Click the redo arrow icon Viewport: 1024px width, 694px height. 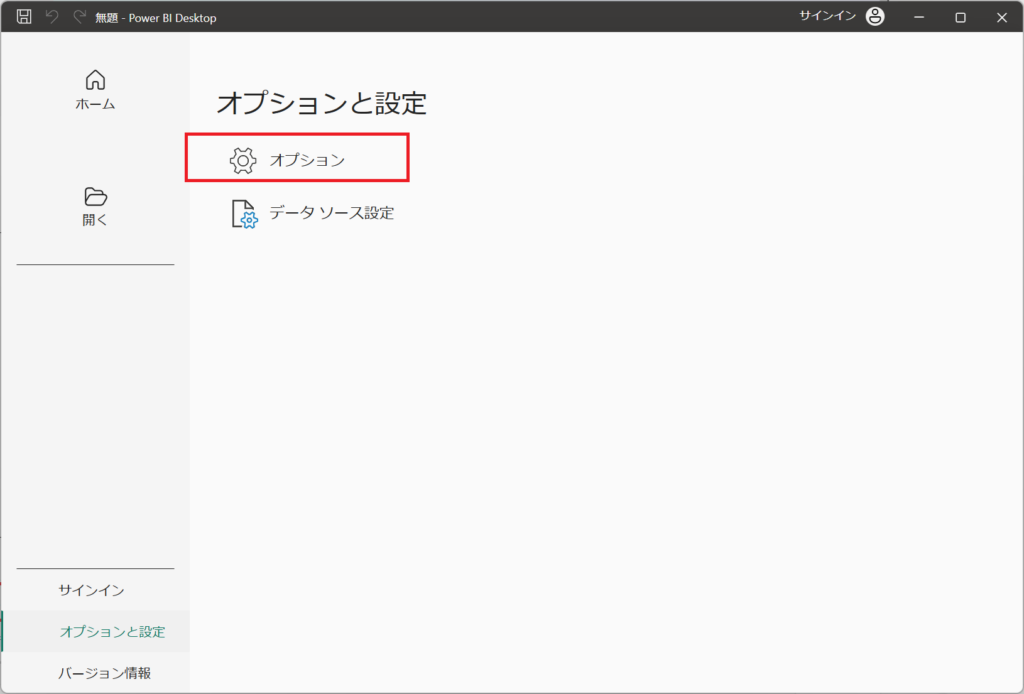(79, 17)
